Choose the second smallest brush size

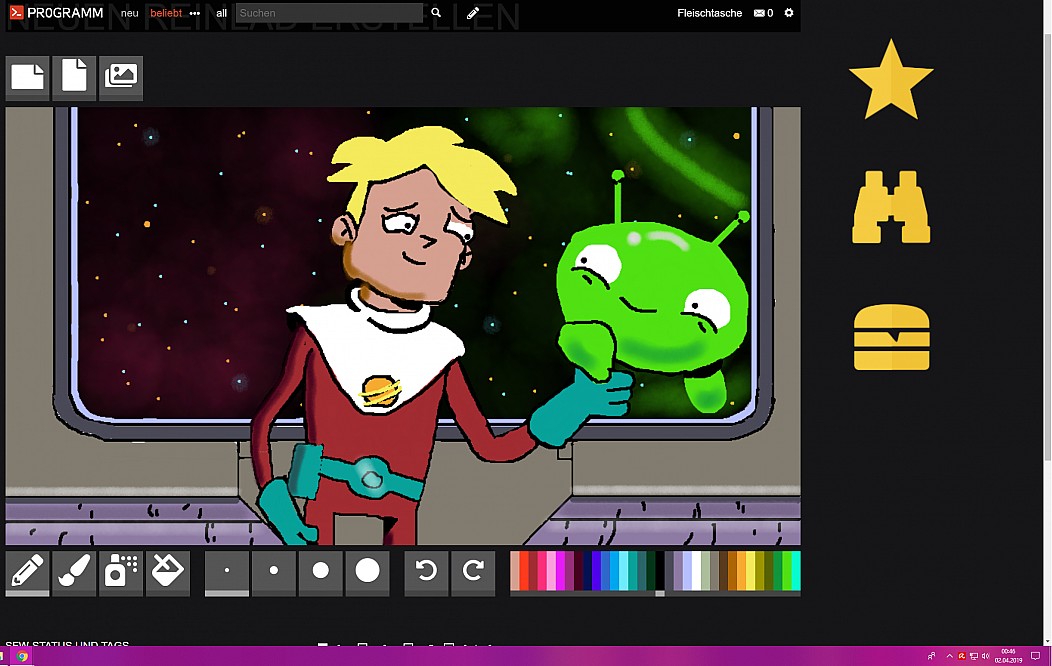[x=274, y=572]
